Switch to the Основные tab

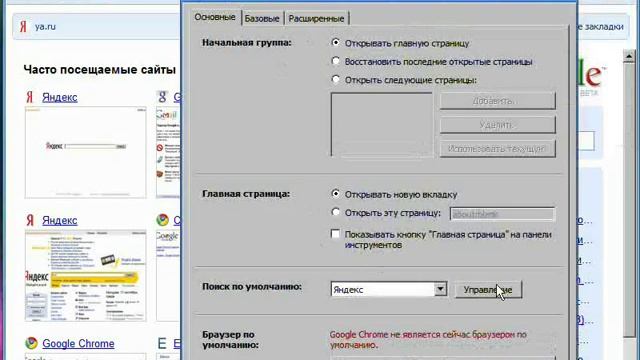(215, 18)
